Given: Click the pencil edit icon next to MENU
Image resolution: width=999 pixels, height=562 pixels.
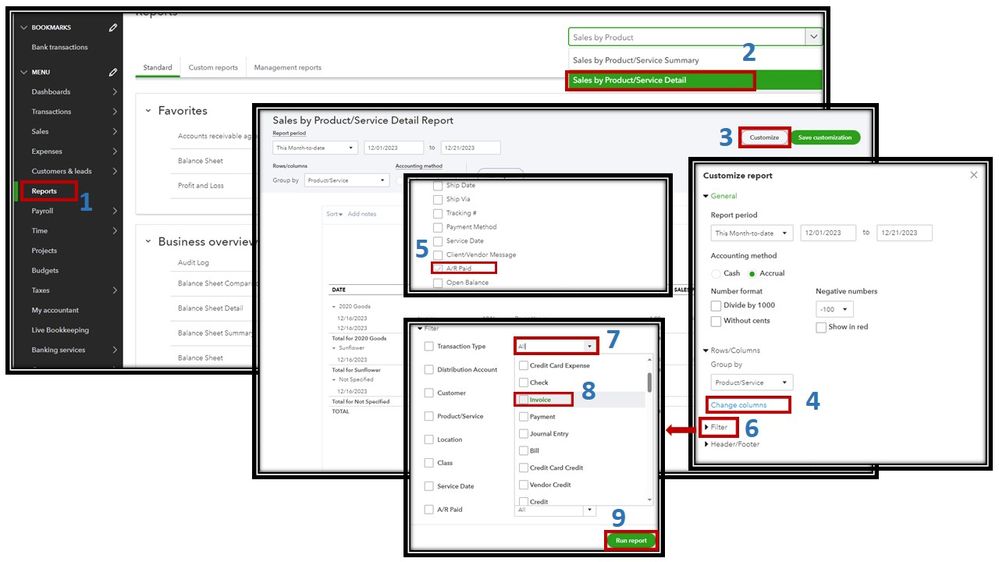Looking at the screenshot, I should (x=113, y=72).
